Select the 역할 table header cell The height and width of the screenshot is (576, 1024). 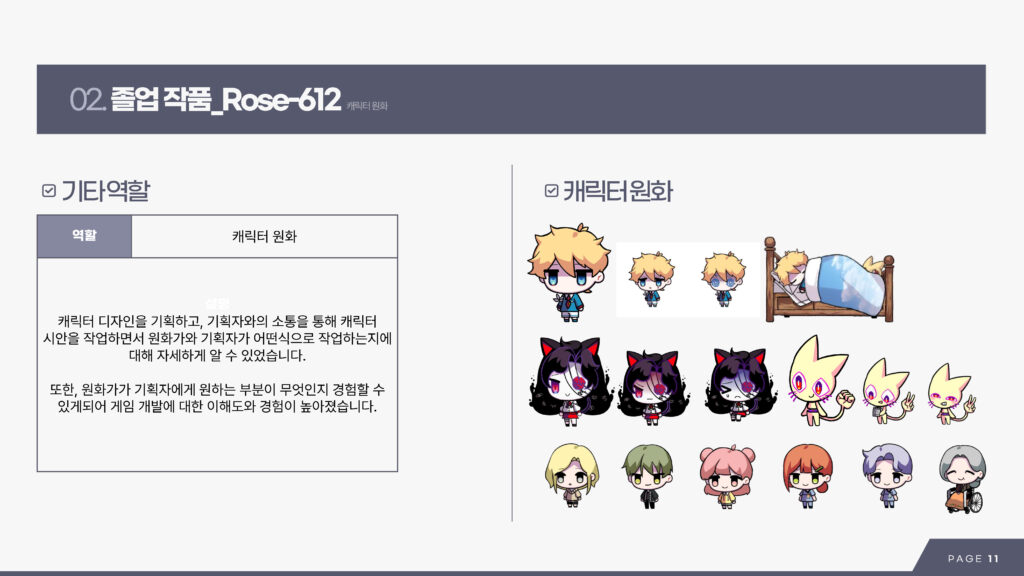click(x=84, y=236)
